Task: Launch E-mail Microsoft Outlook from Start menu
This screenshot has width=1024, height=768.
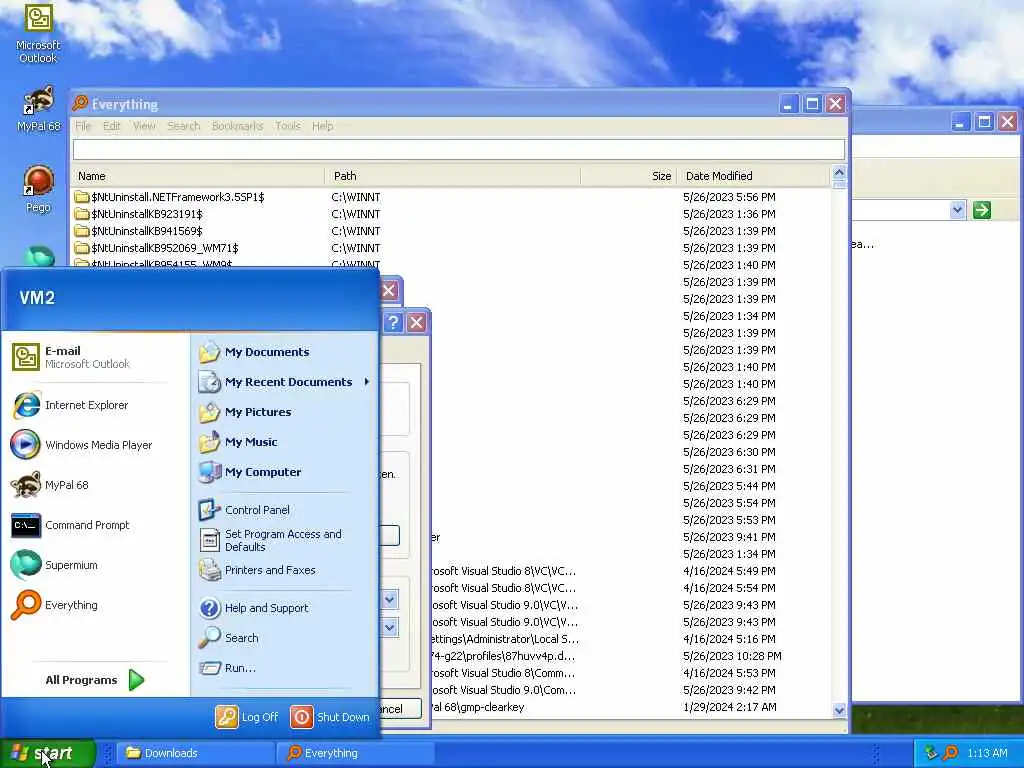Action: pyautogui.click(x=94, y=357)
